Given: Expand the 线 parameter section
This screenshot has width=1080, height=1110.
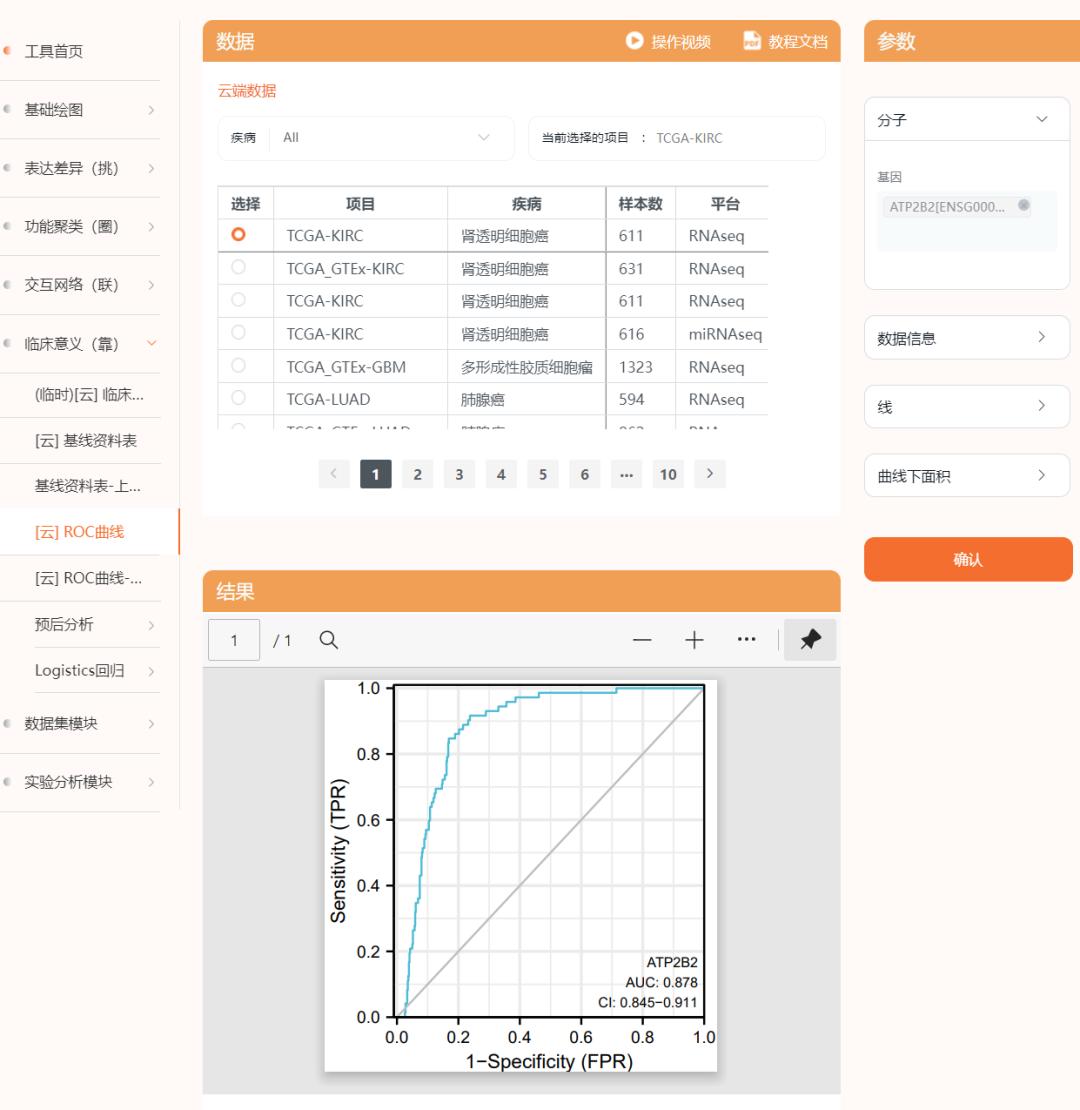Looking at the screenshot, I should [x=967, y=406].
